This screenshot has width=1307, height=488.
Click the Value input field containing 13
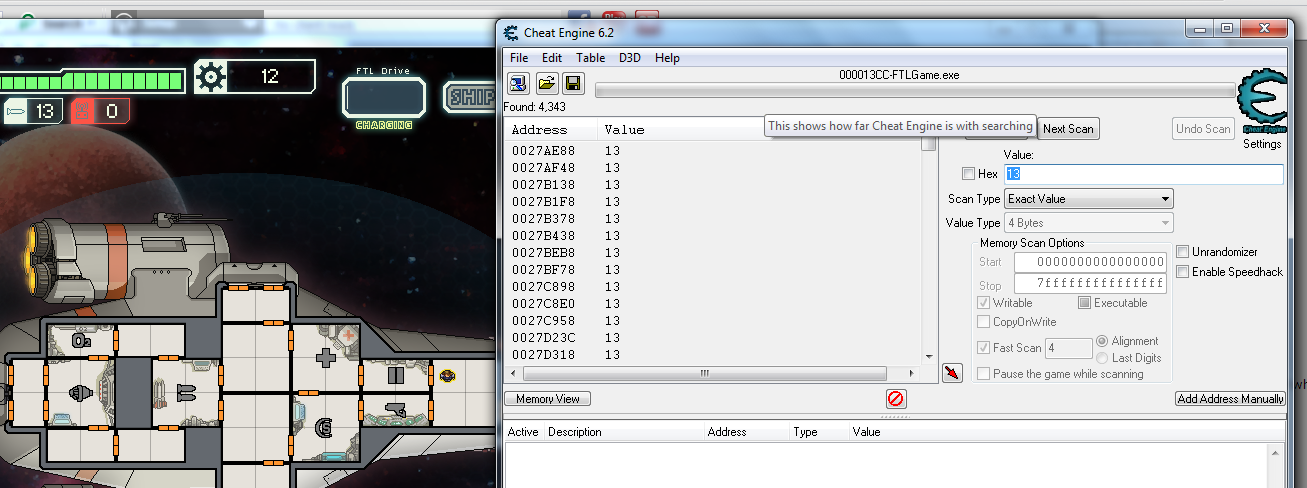(x=1143, y=174)
